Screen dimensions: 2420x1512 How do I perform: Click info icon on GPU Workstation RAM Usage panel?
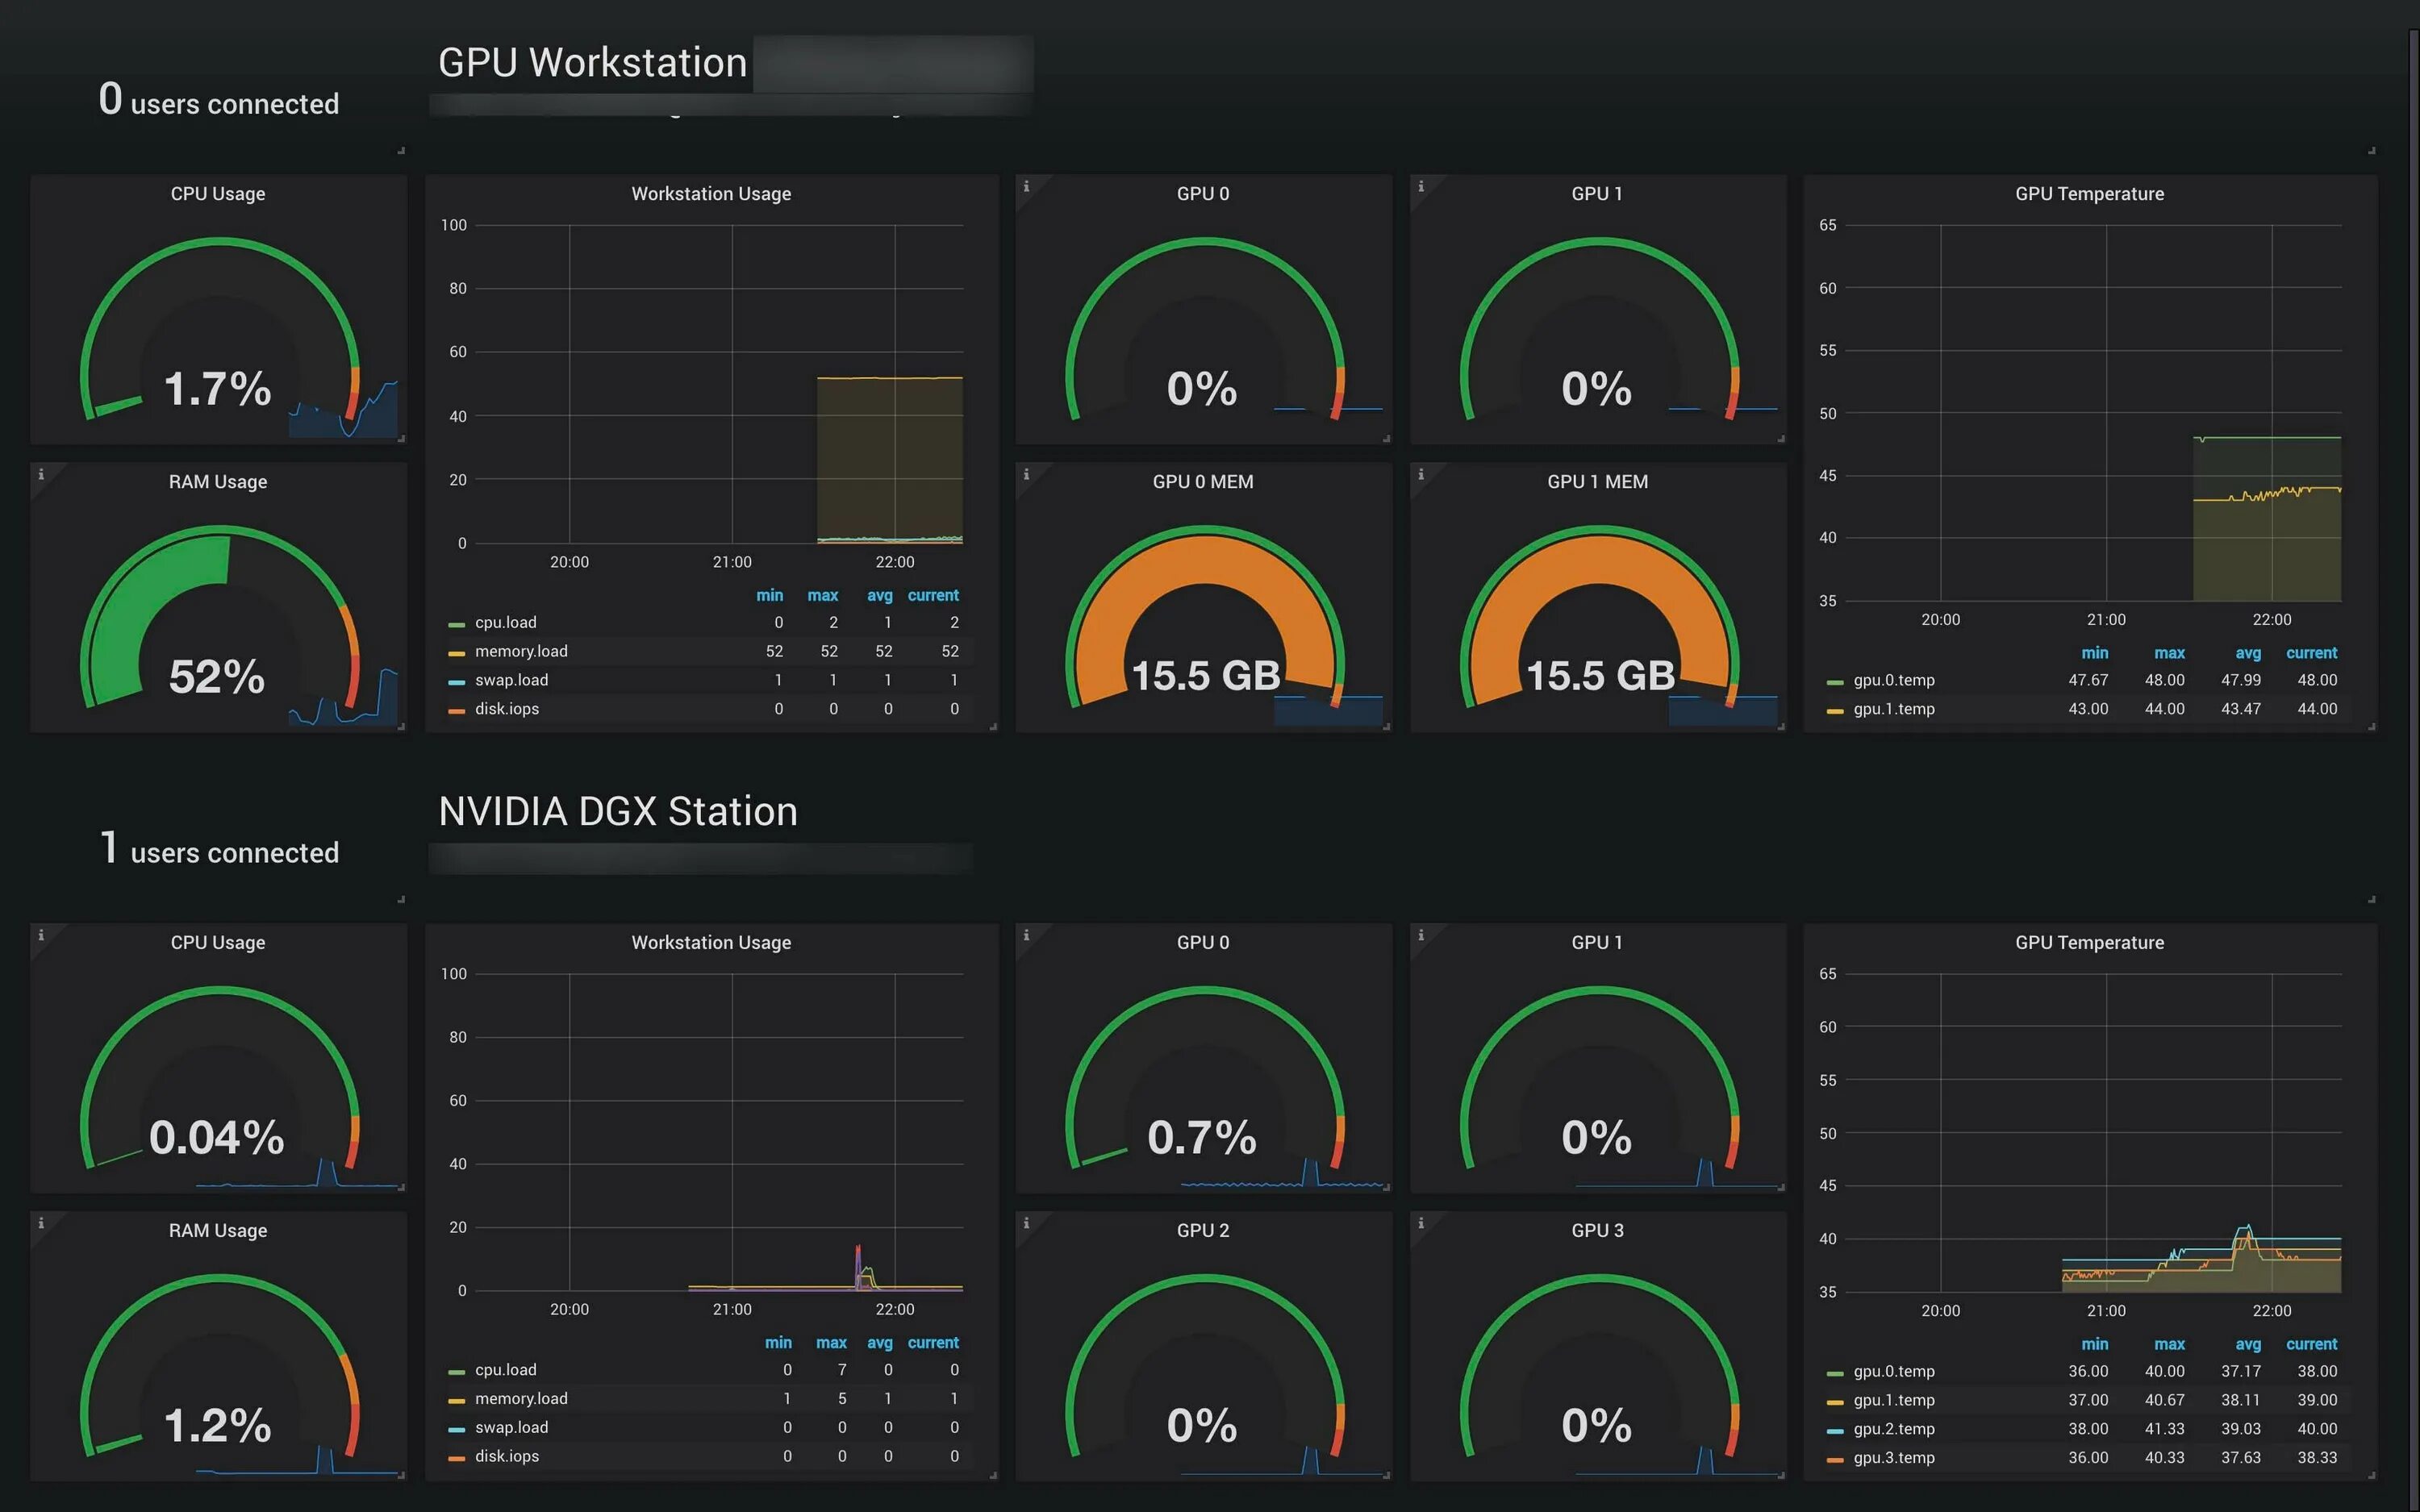[41, 474]
